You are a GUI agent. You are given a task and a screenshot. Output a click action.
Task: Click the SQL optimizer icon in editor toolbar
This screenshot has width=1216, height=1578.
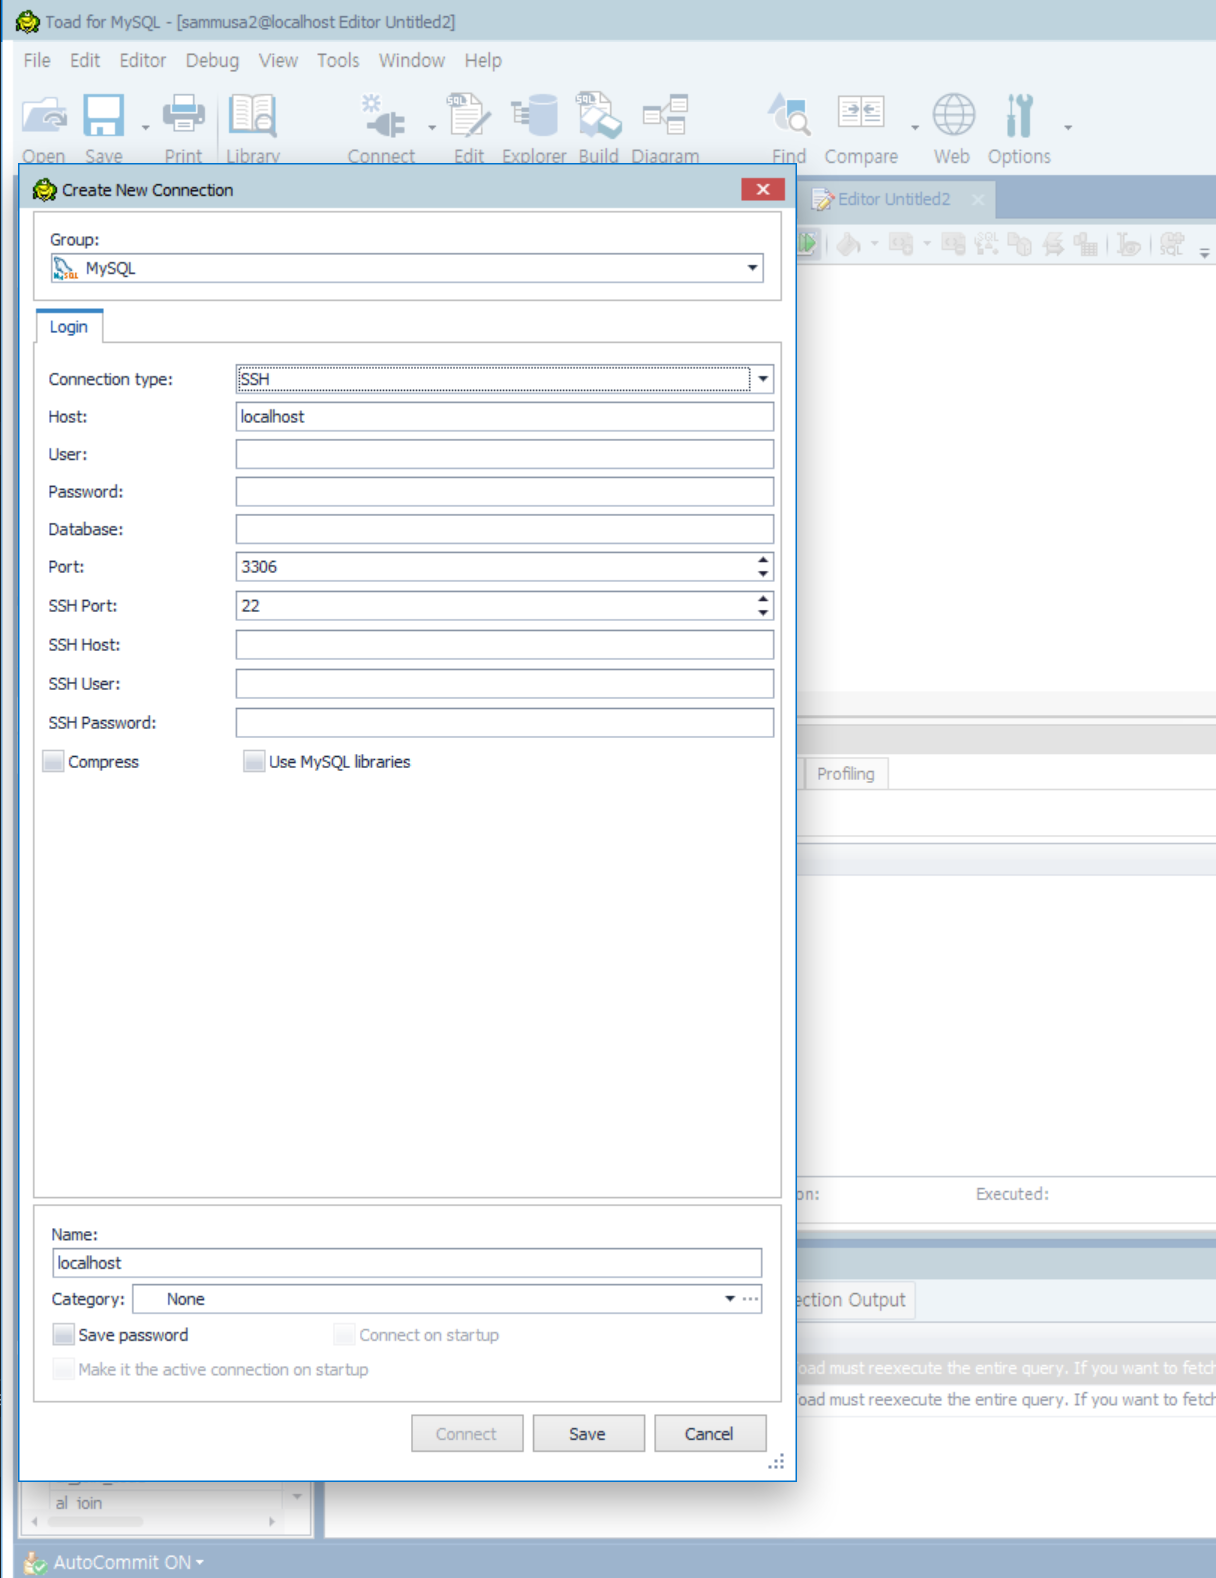coord(987,244)
